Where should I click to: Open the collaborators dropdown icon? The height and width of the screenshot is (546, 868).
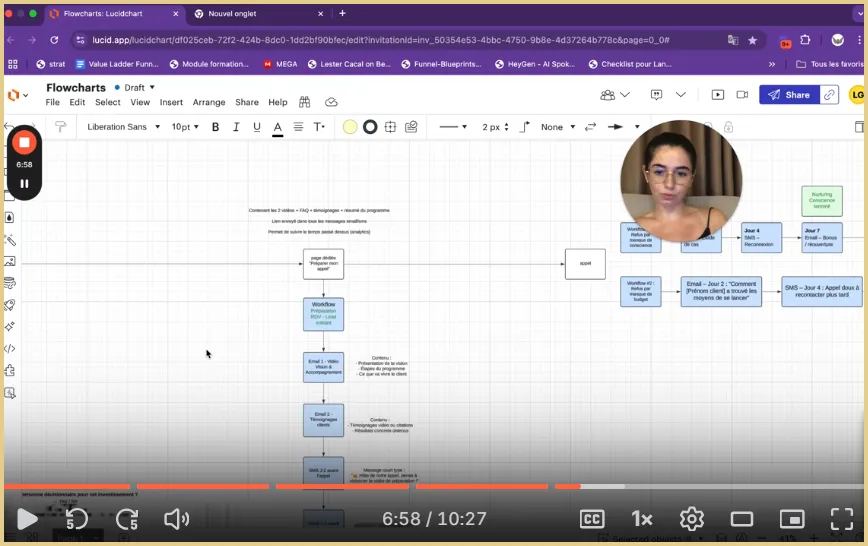pyautogui.click(x=615, y=95)
